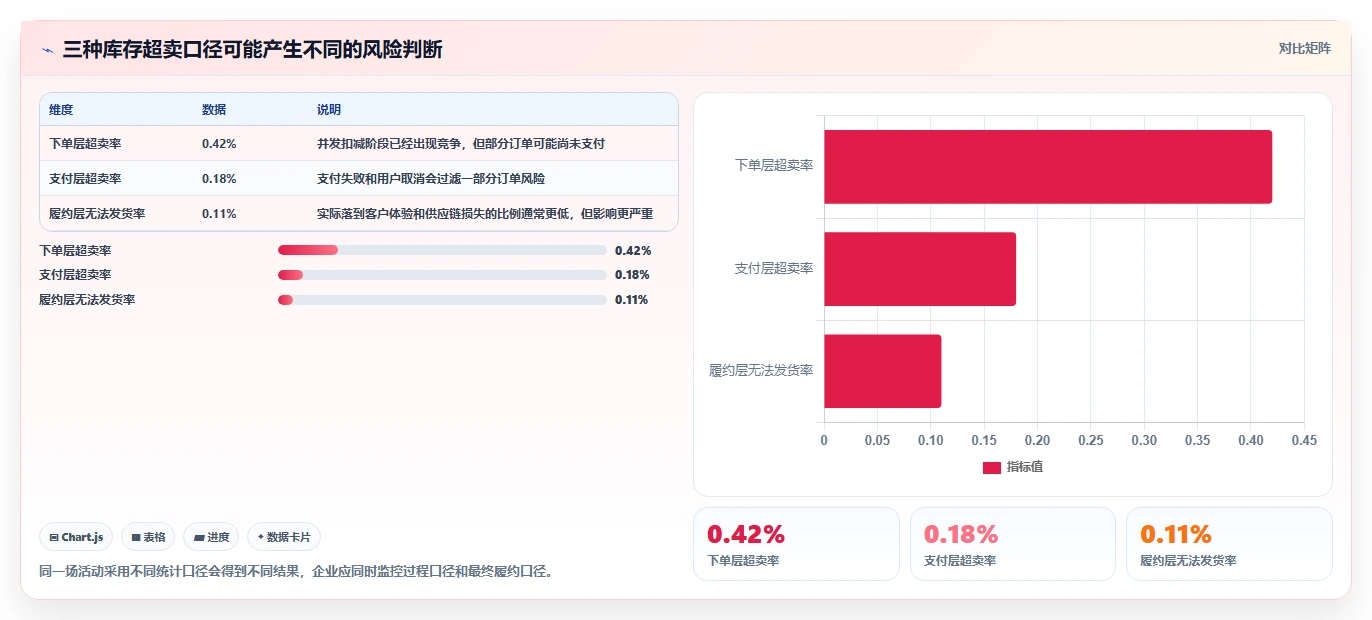The image size is (1372, 620).
Task: Toggle the 指标值 legend color swatch
Action: tap(992, 468)
